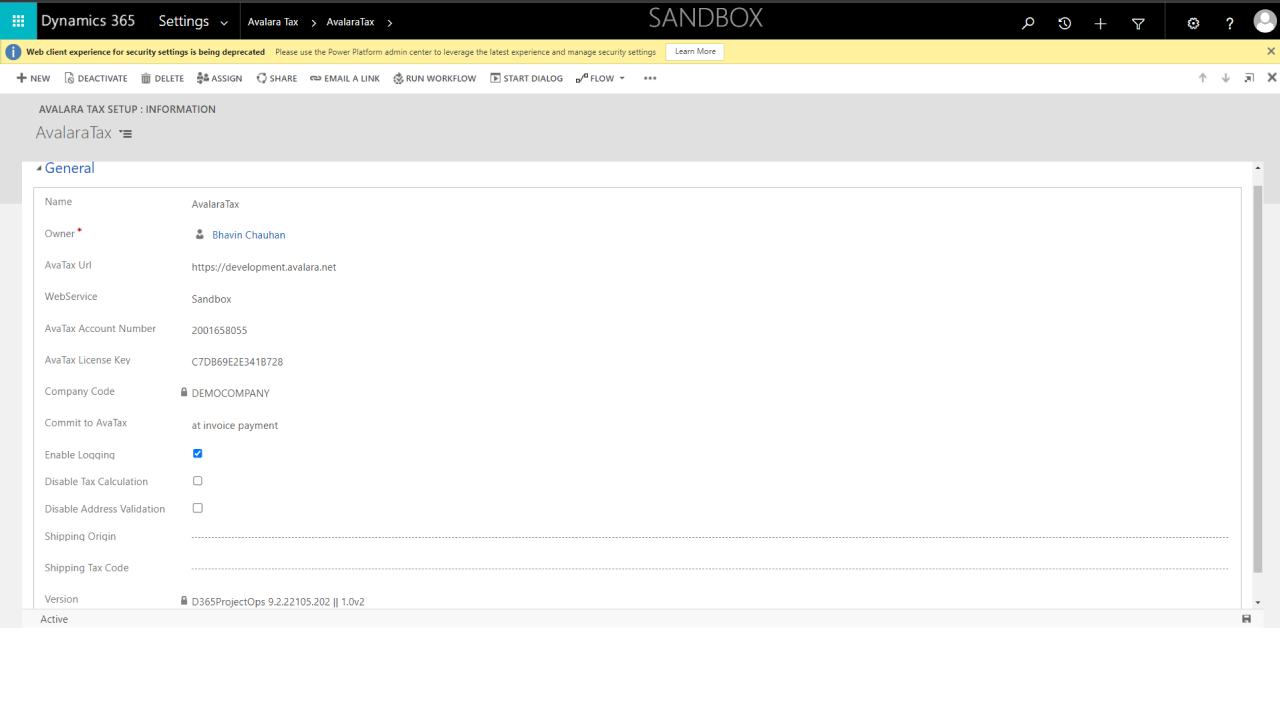The image size is (1280, 720).
Task: Click DELETE in the command bar
Action: (x=162, y=78)
